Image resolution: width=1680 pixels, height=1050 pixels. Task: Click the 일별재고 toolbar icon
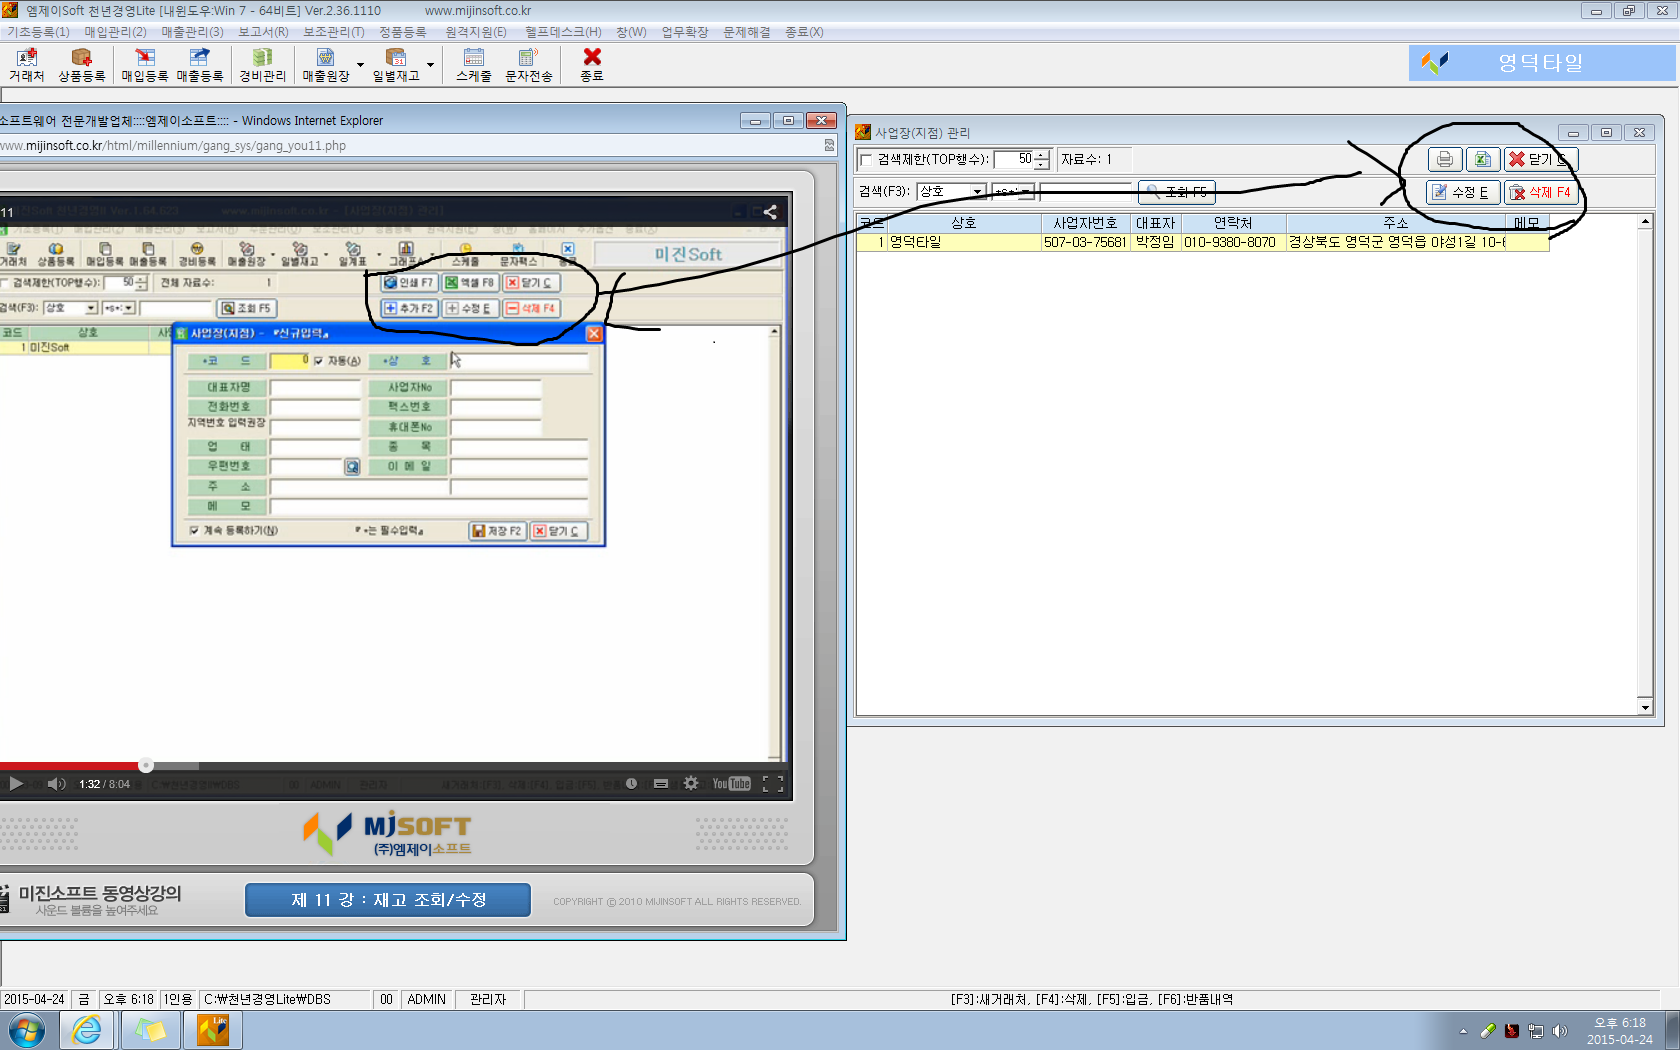(396, 65)
